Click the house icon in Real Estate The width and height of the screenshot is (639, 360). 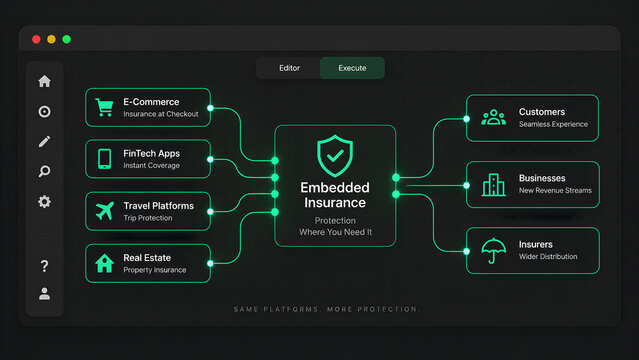point(105,263)
